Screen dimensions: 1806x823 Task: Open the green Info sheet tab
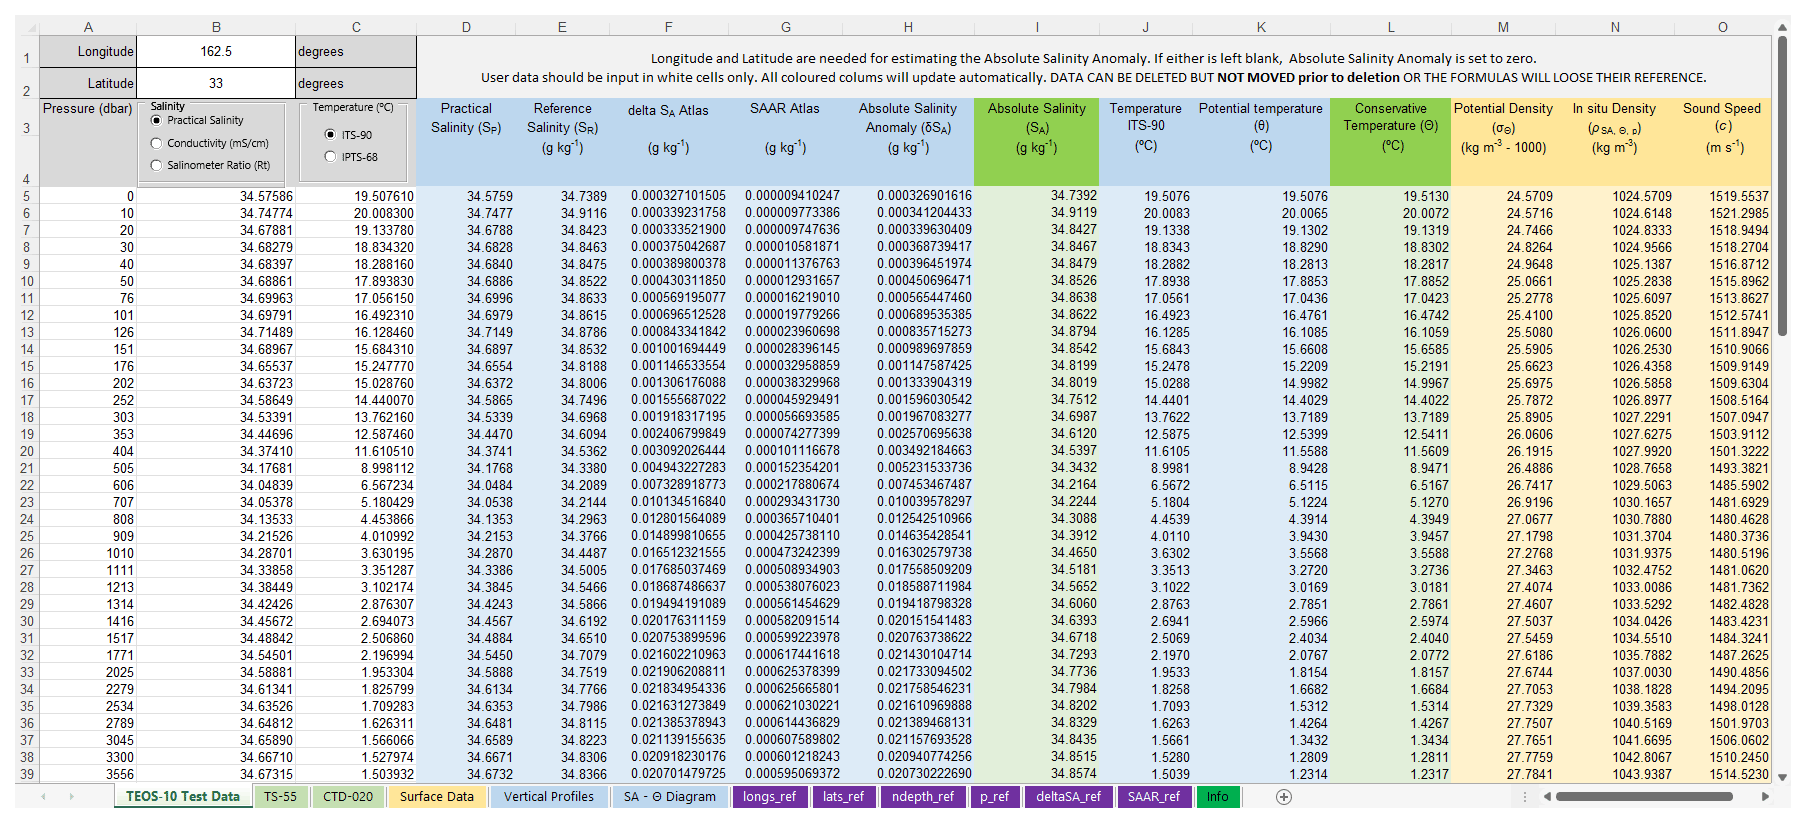coord(1217,797)
